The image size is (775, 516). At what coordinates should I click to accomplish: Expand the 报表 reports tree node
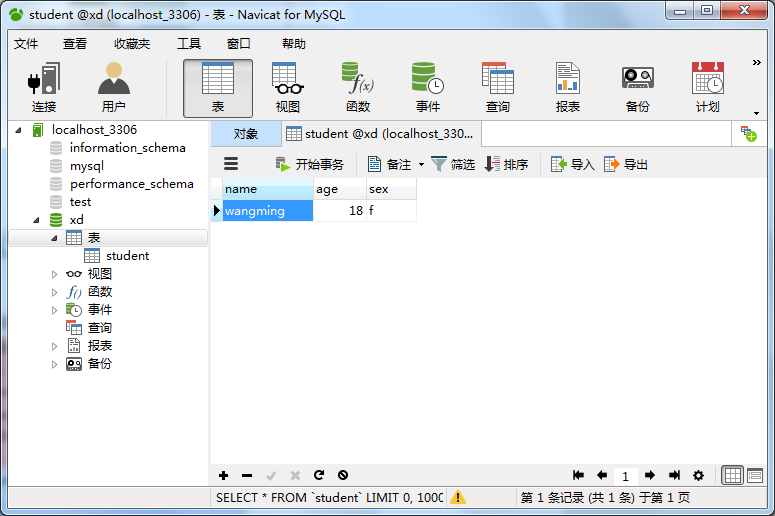(54, 346)
